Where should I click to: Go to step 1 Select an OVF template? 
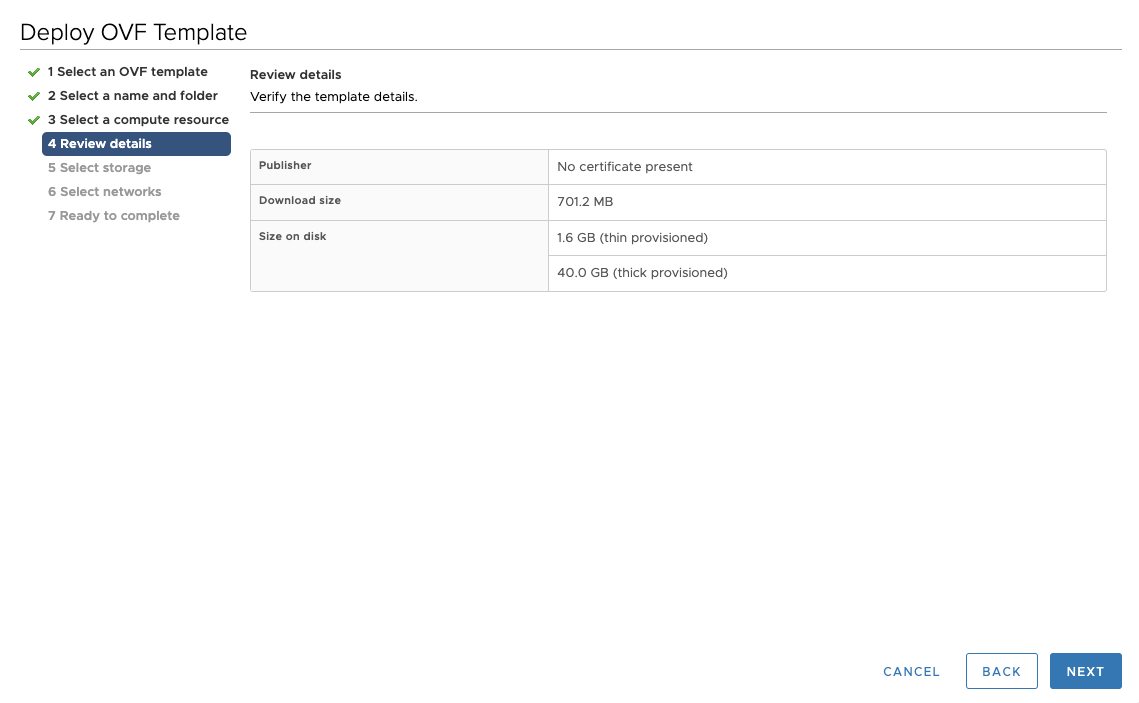[128, 72]
